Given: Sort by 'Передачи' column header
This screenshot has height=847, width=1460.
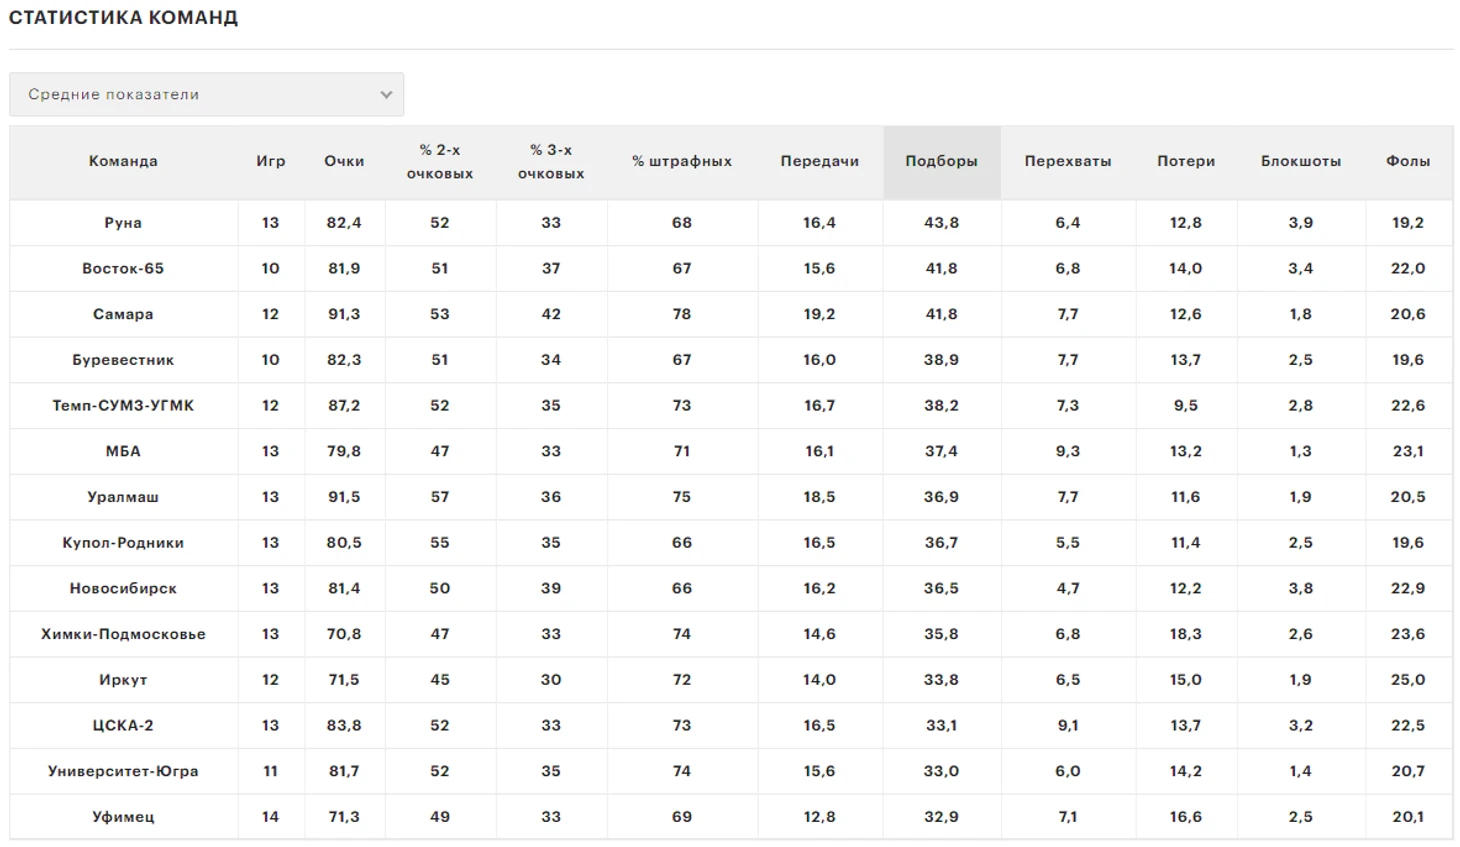Looking at the screenshot, I should click(x=820, y=161).
